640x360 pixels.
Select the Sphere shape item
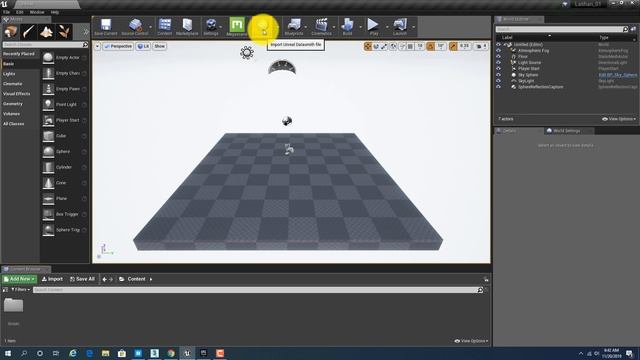(x=64, y=151)
